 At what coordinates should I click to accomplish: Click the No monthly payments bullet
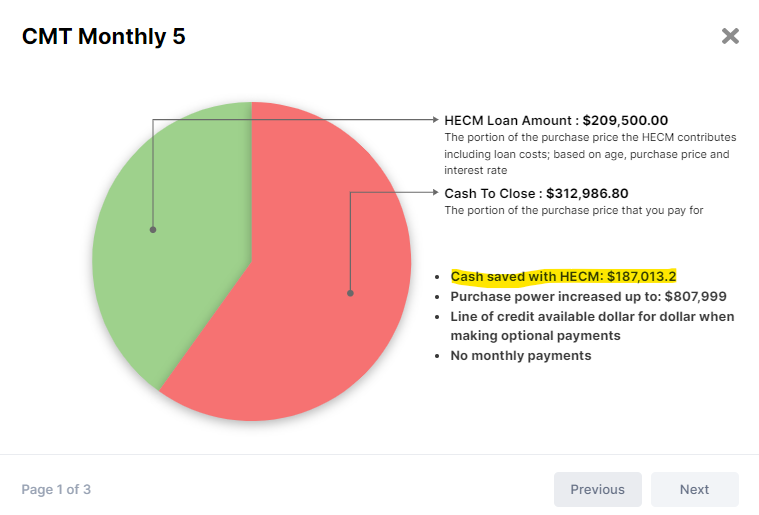click(521, 356)
